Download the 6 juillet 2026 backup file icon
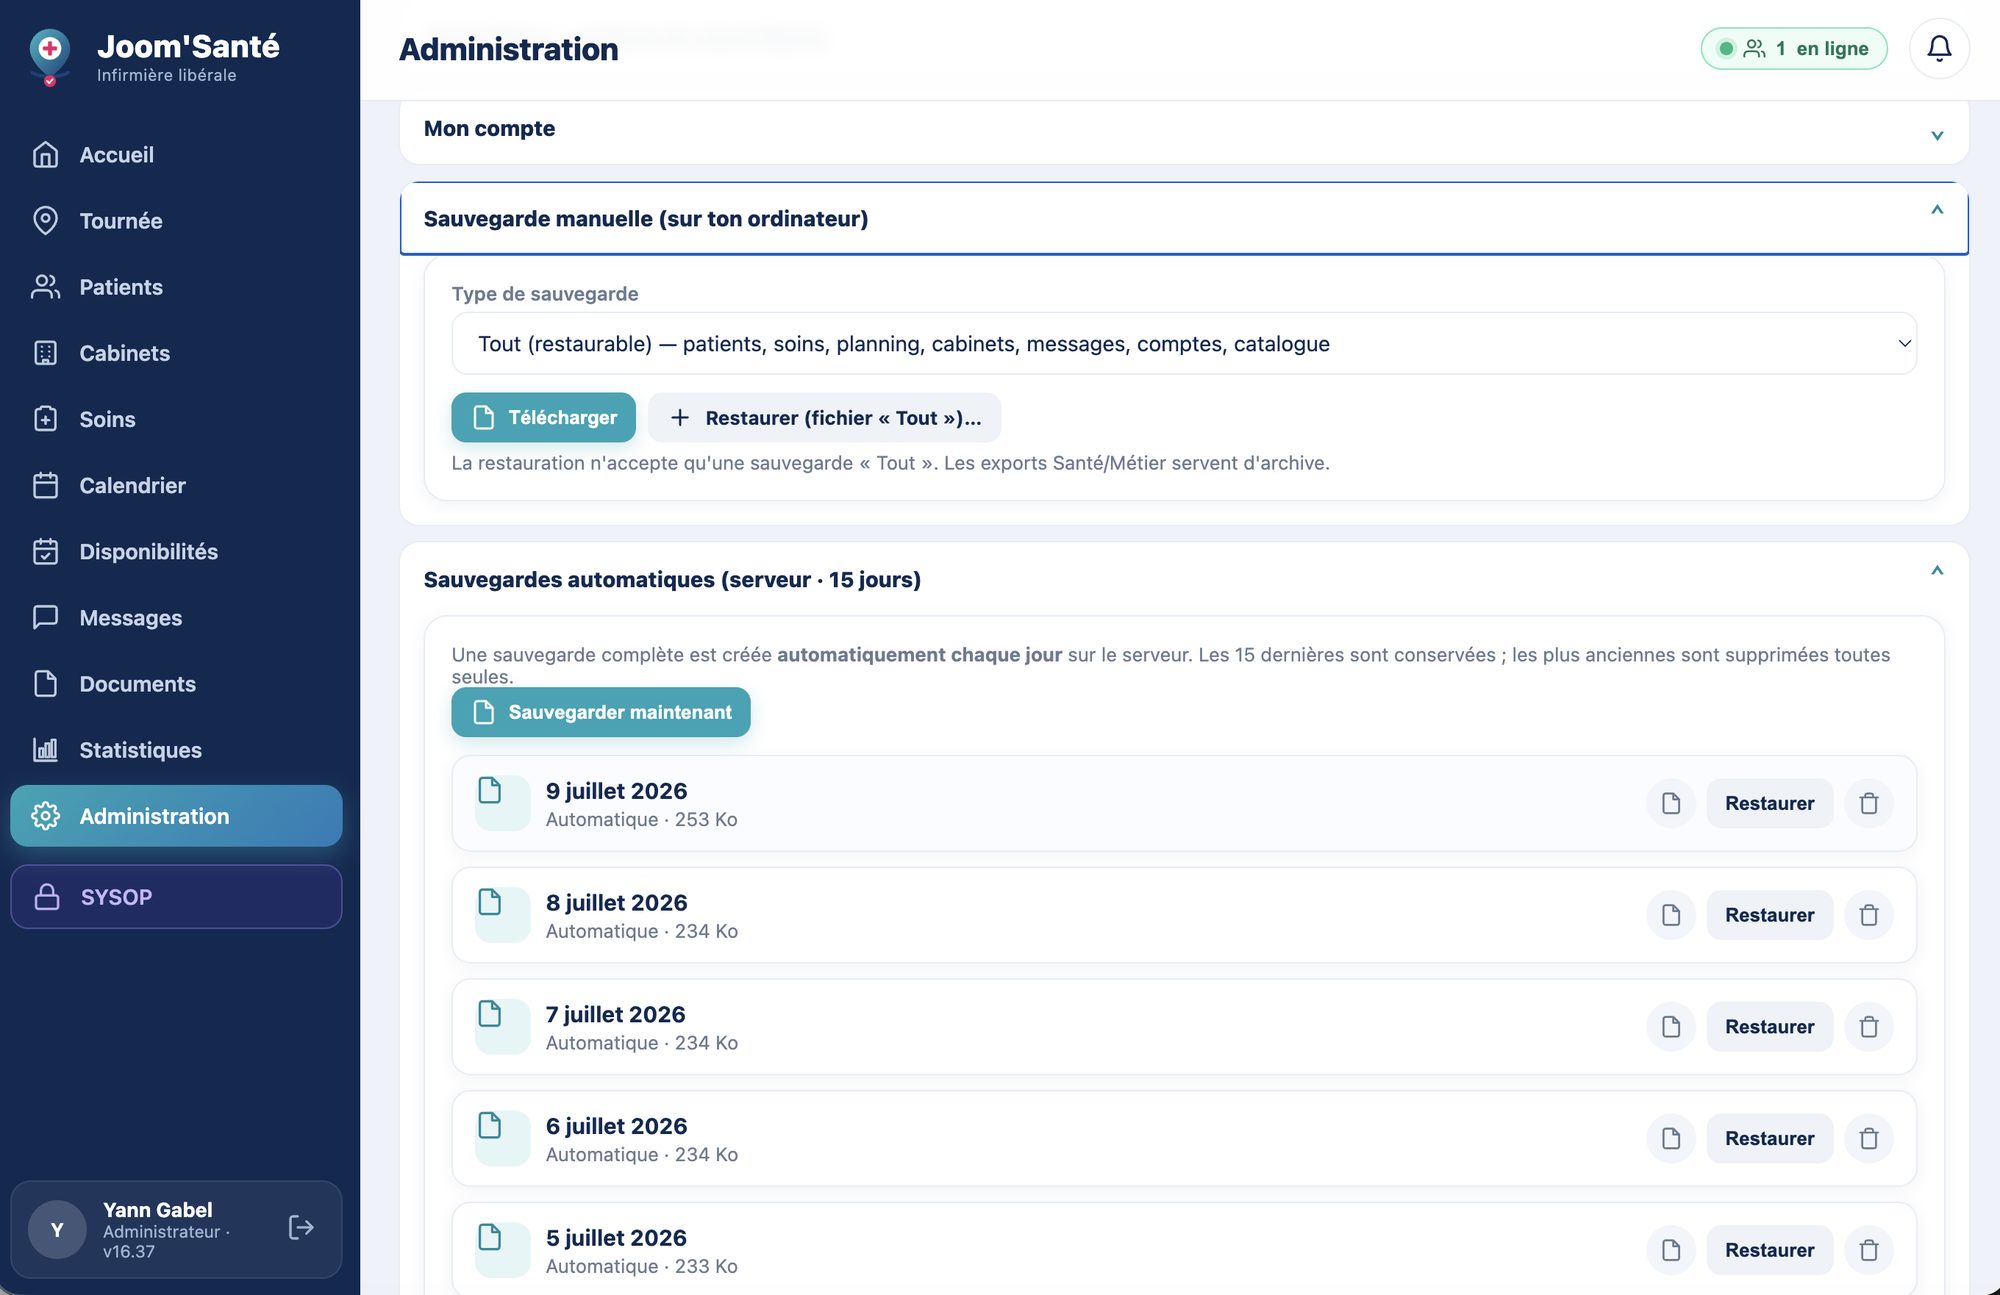The width and height of the screenshot is (2000, 1295). pyautogui.click(x=1671, y=1138)
